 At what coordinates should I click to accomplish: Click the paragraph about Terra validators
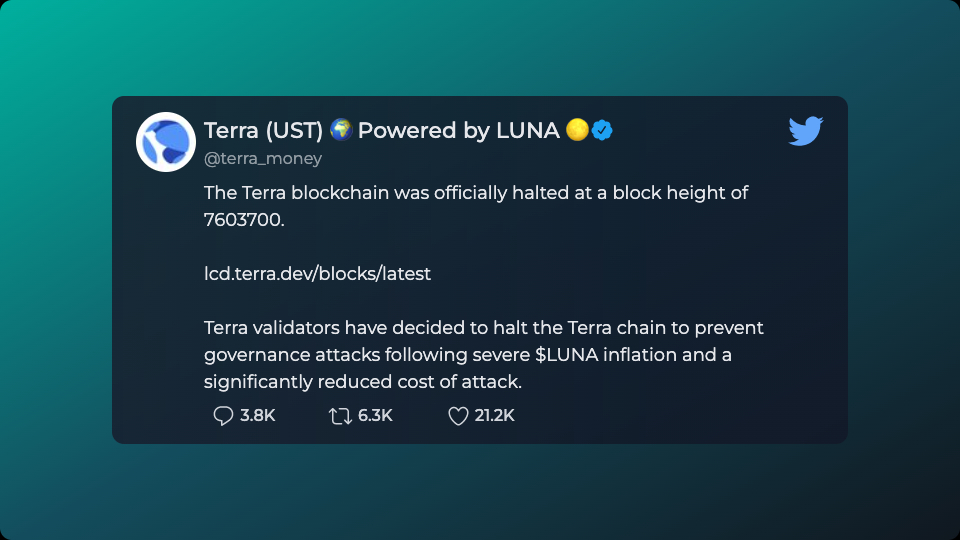[x=484, y=354]
